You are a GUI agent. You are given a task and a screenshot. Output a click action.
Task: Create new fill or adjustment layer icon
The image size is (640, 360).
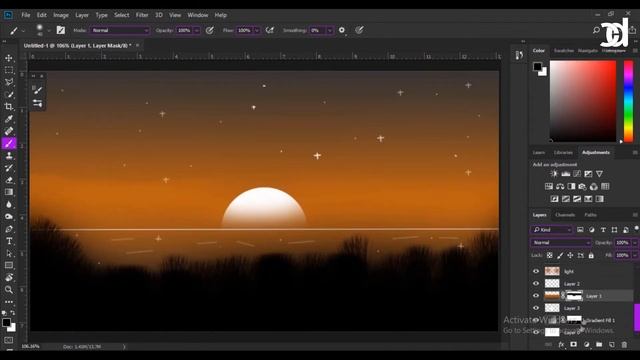587,345
